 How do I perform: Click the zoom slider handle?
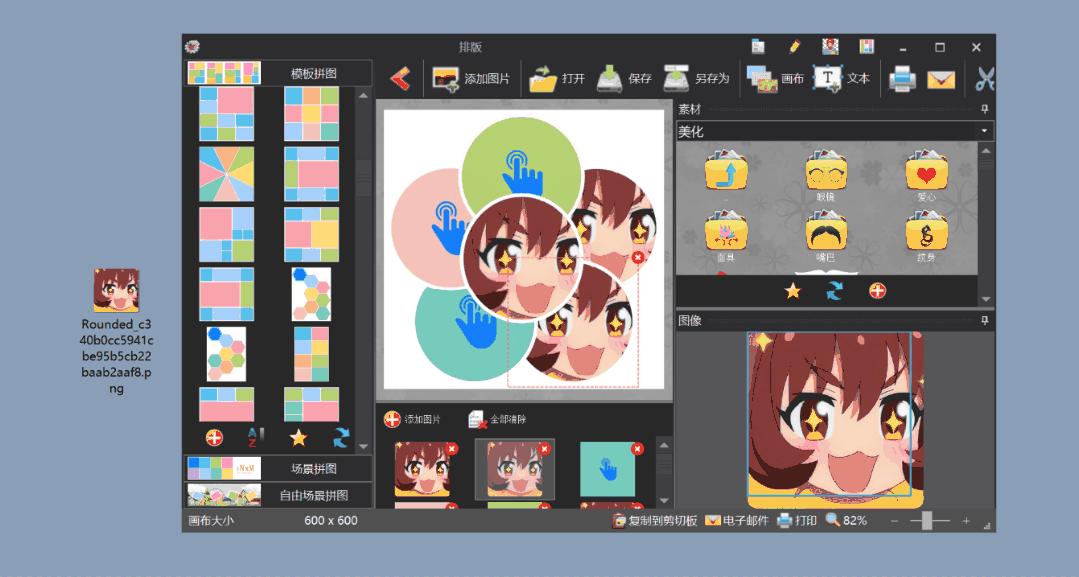coord(927,521)
